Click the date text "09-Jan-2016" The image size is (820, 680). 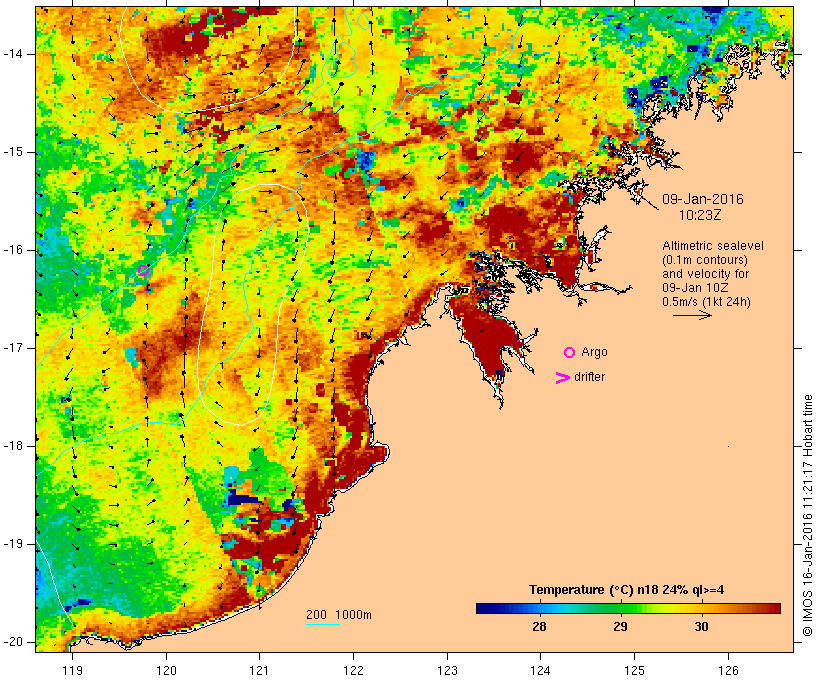coord(702,199)
